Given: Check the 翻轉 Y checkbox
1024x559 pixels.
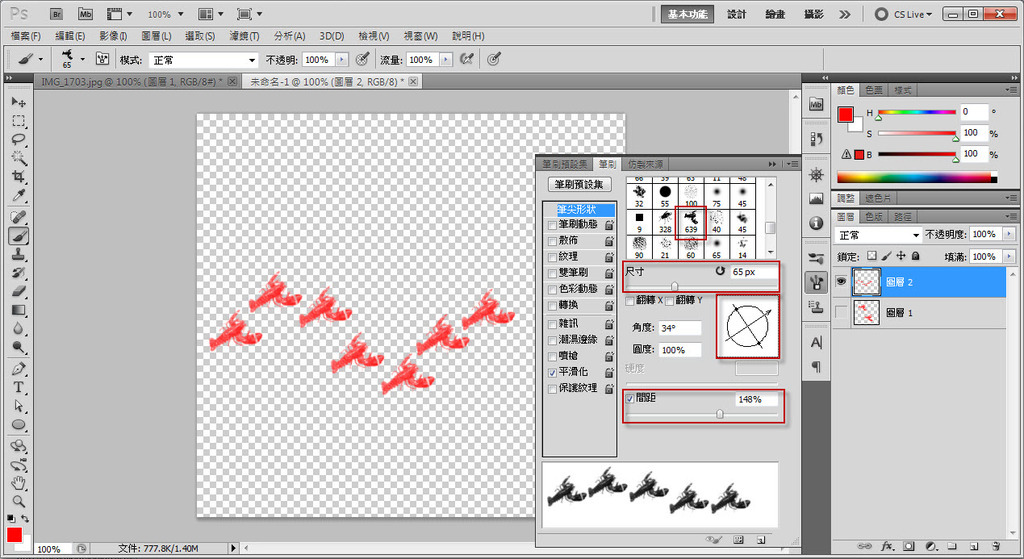Looking at the screenshot, I should click(x=669, y=300).
